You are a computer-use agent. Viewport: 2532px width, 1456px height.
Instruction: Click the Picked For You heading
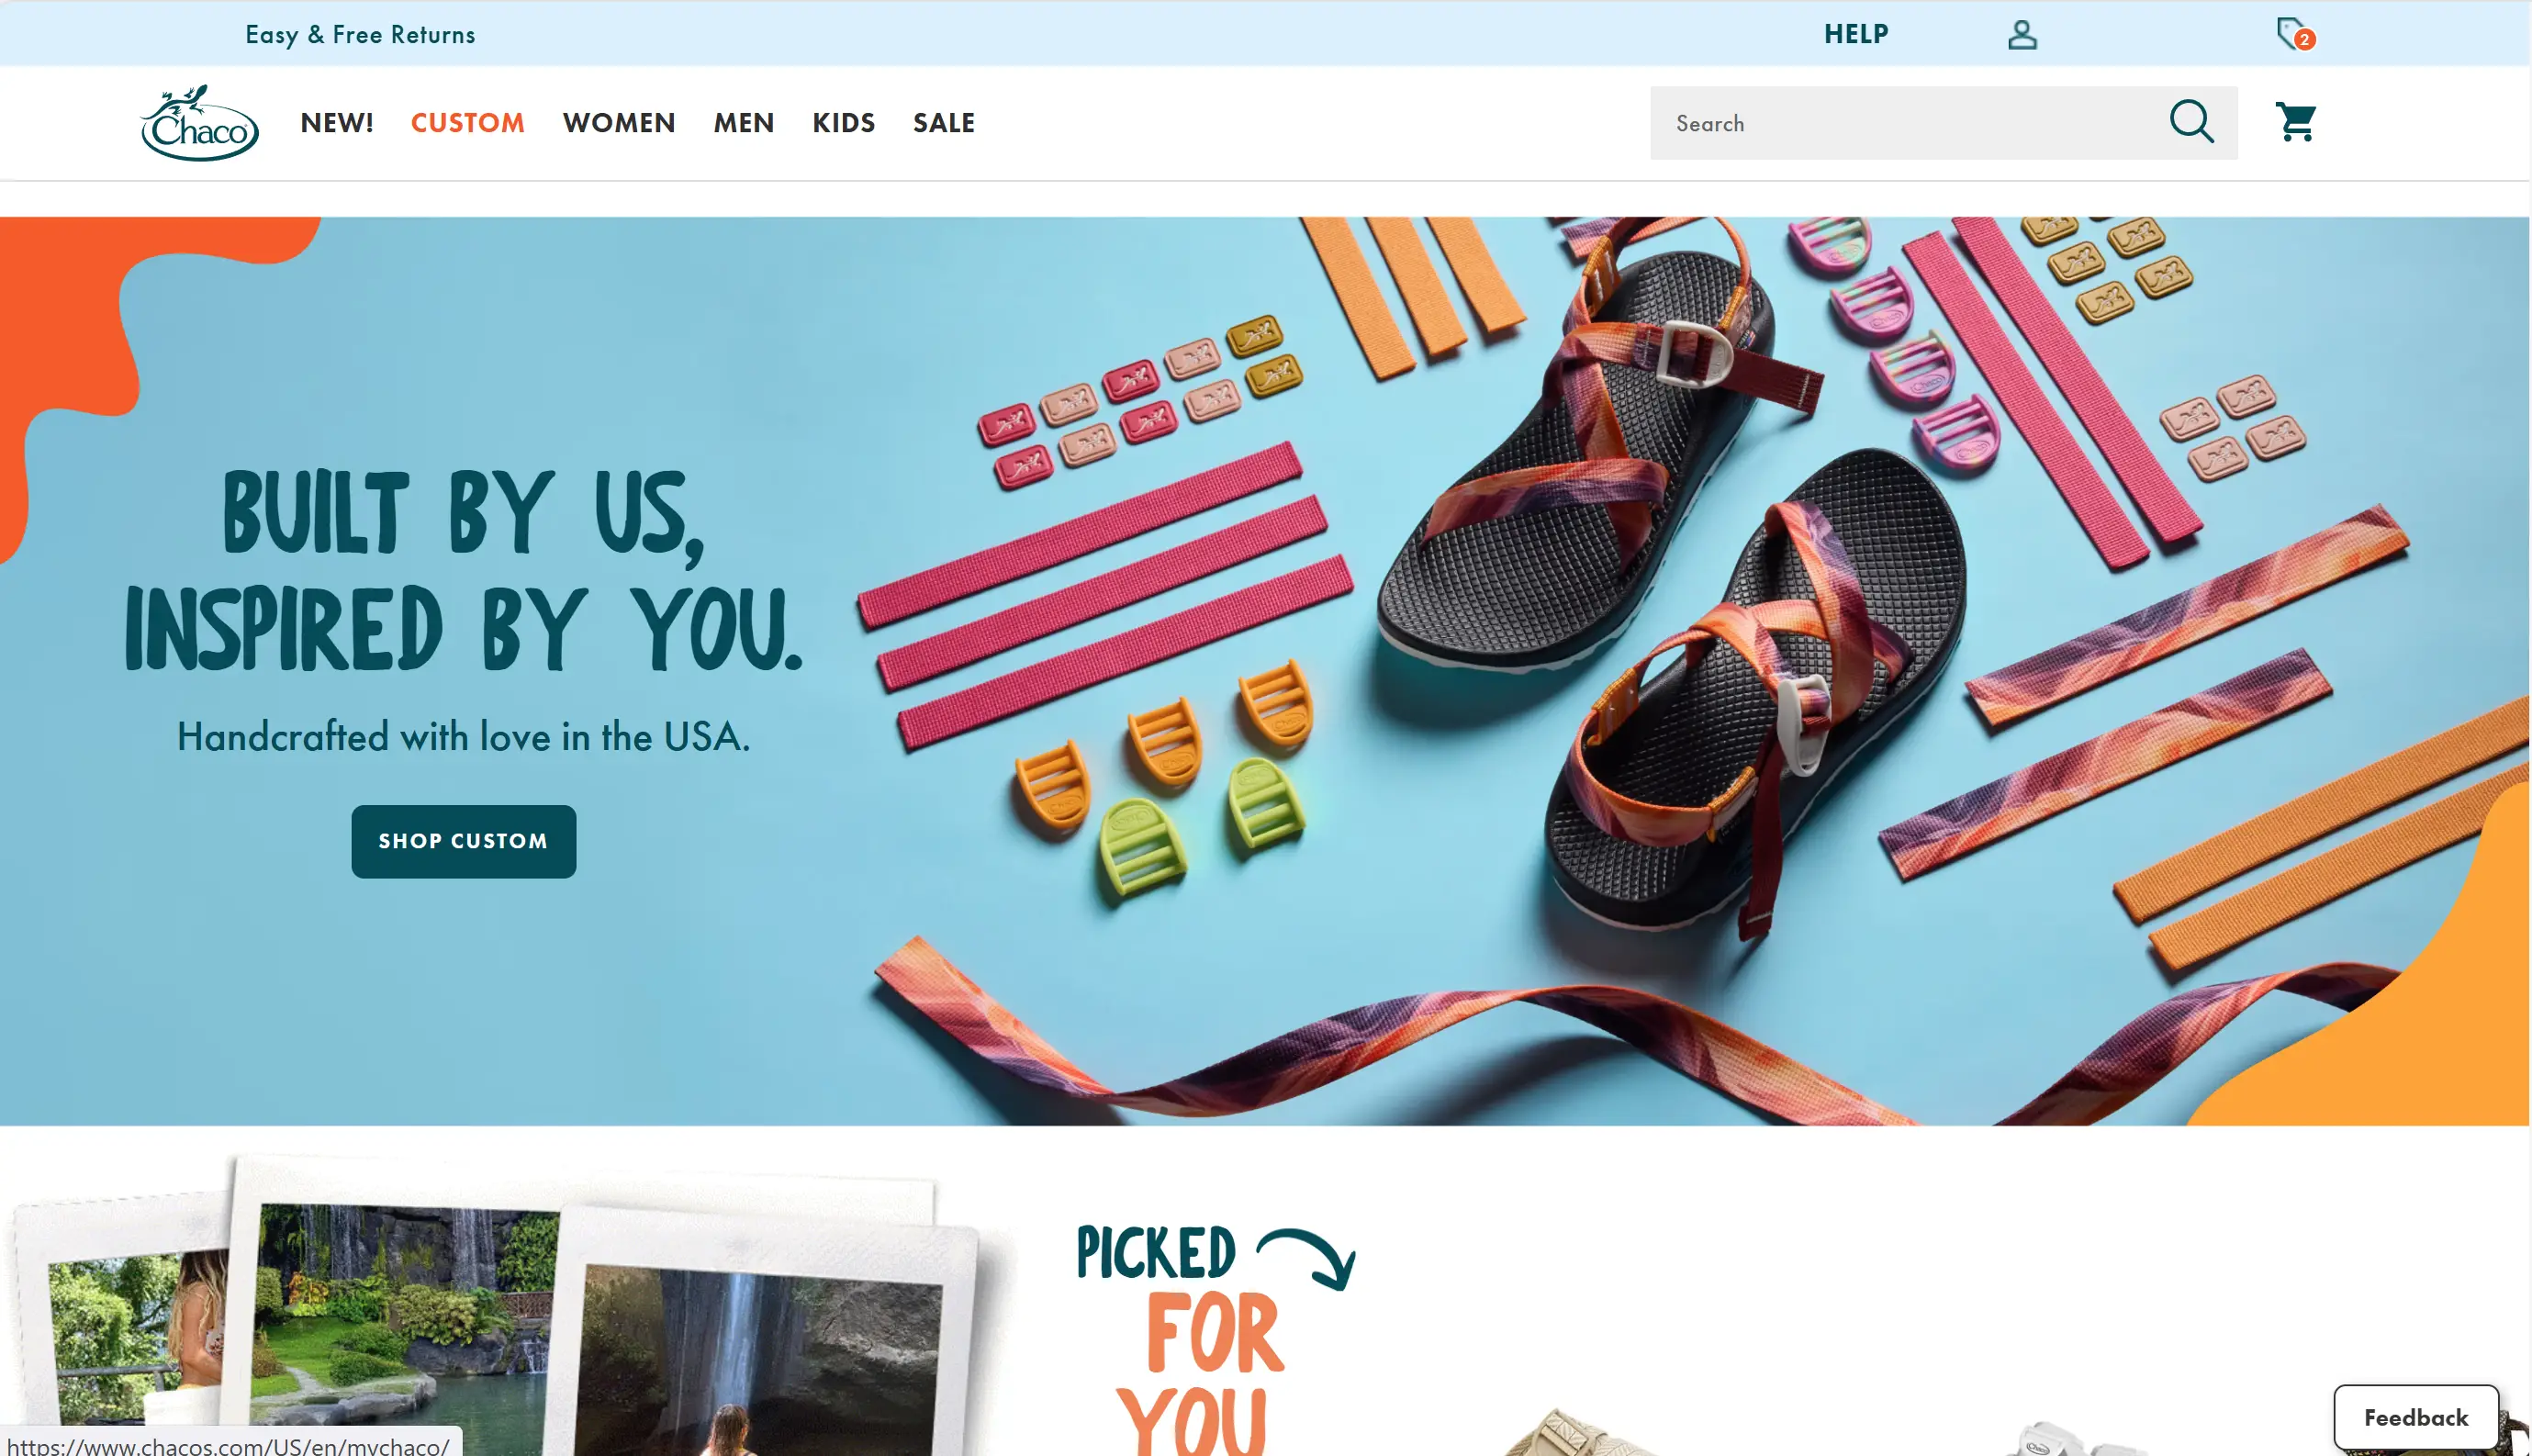pos(1215,1338)
